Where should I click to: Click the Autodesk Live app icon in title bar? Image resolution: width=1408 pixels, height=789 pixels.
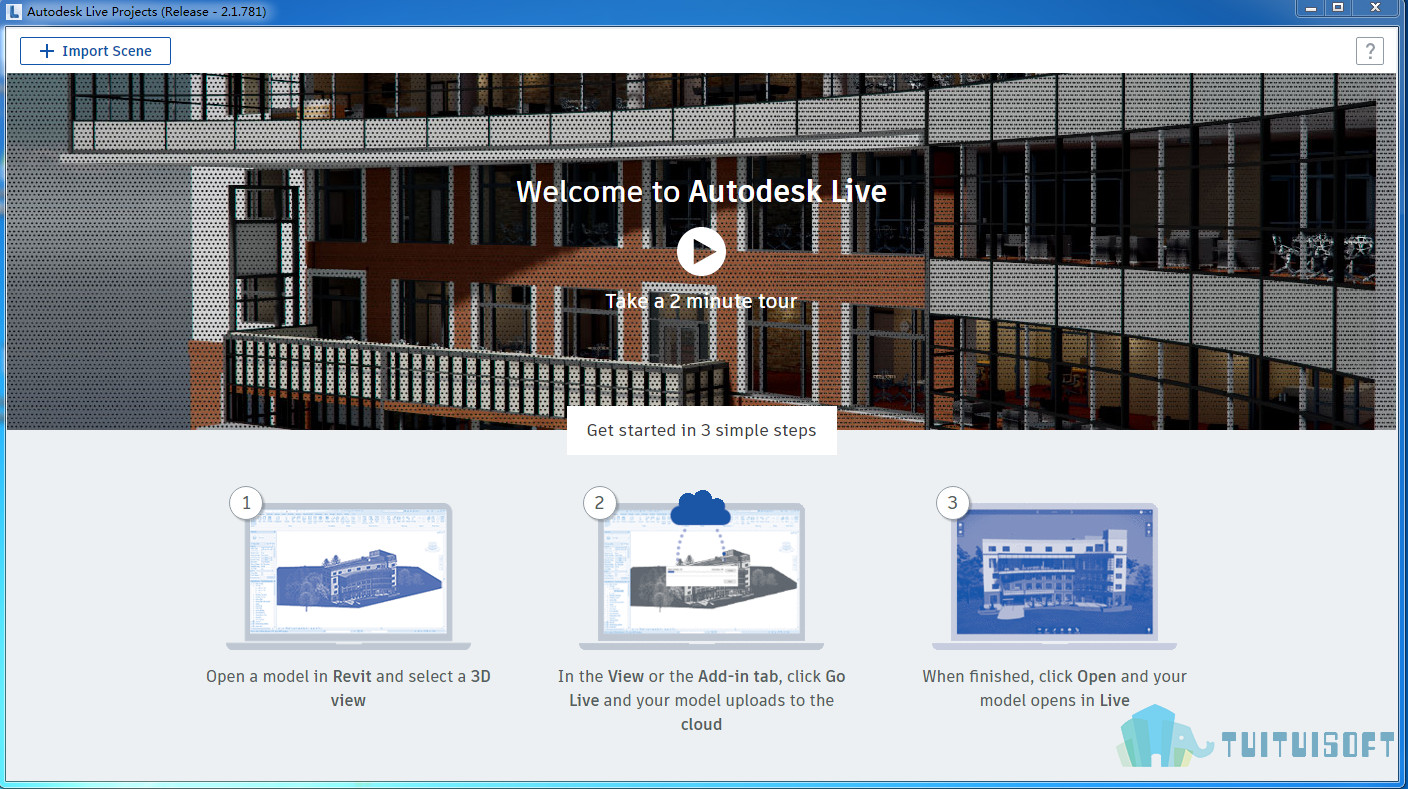13,11
